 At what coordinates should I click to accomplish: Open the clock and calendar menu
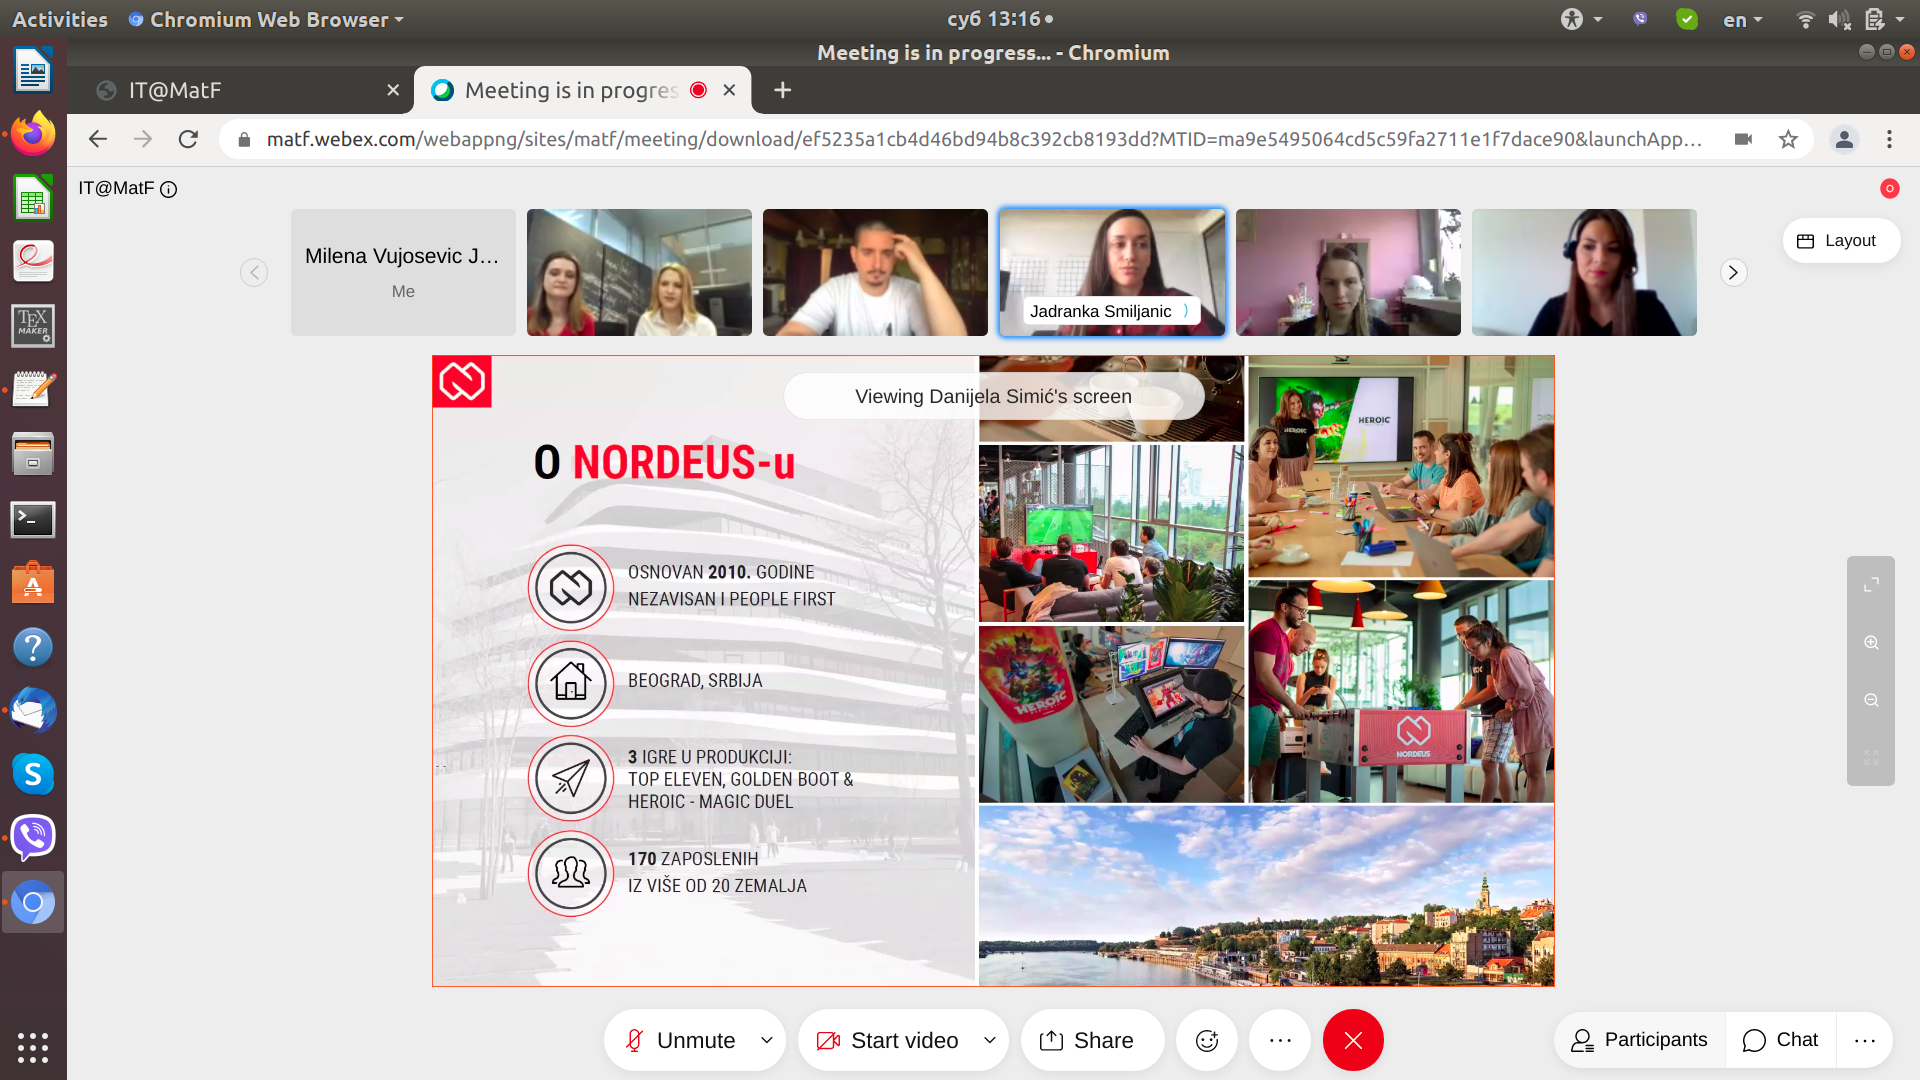coord(999,19)
